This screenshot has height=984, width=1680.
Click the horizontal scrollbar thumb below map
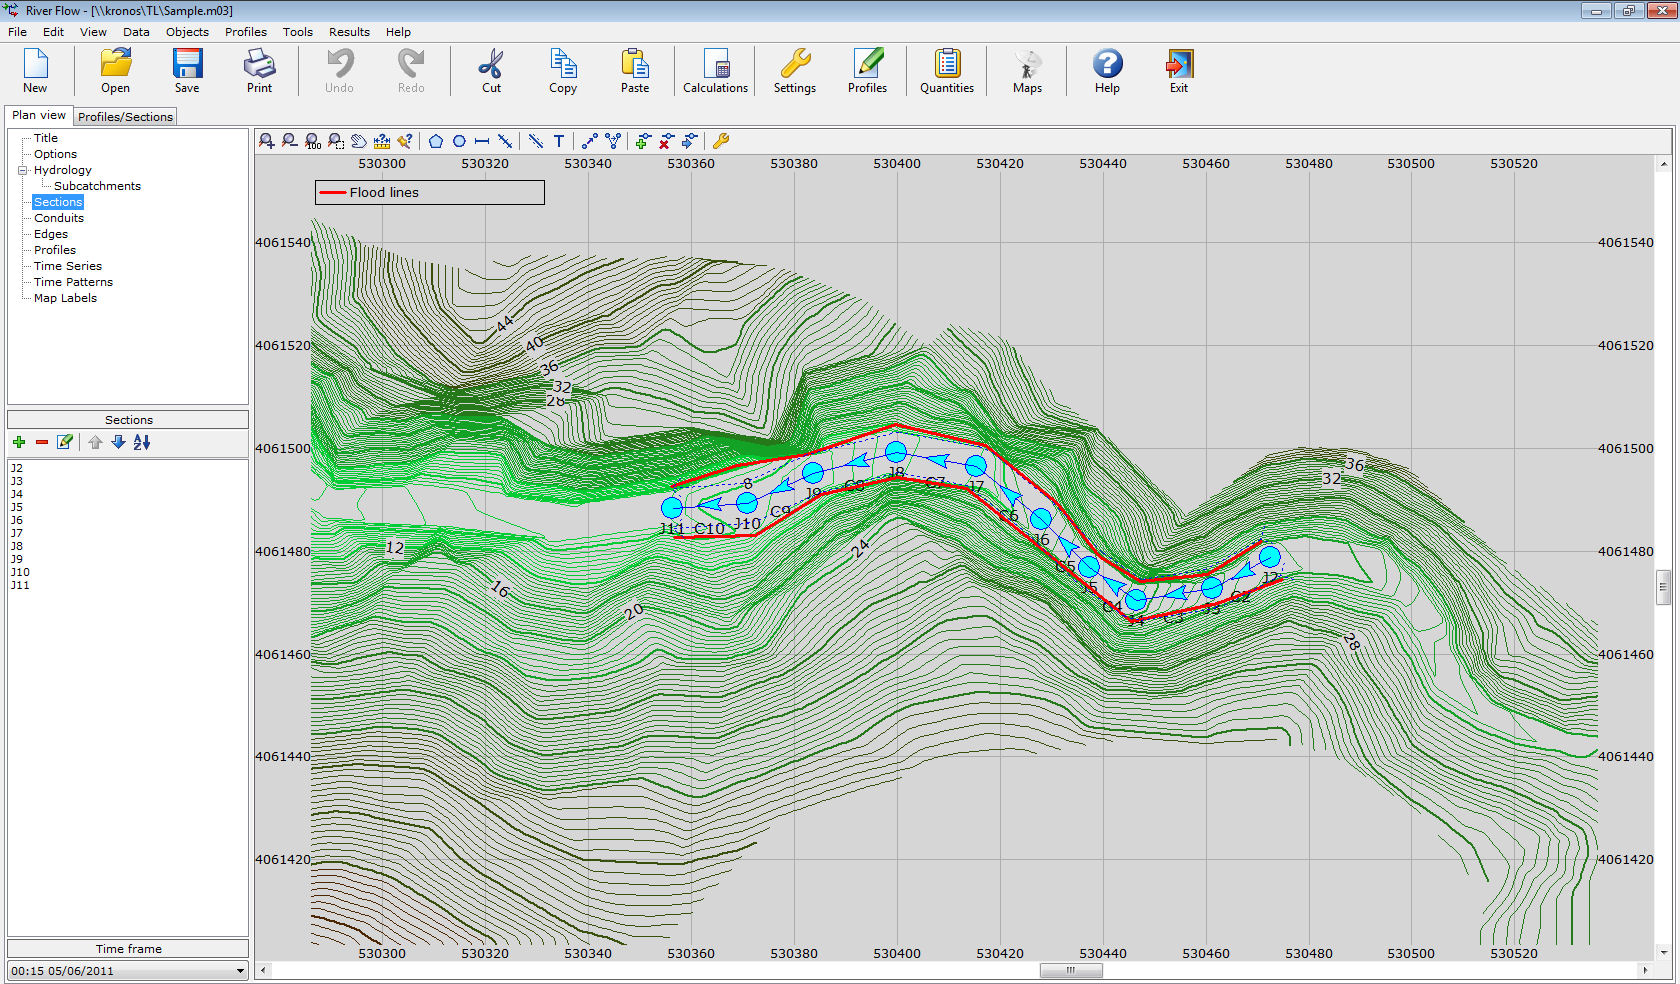pyautogui.click(x=1070, y=970)
